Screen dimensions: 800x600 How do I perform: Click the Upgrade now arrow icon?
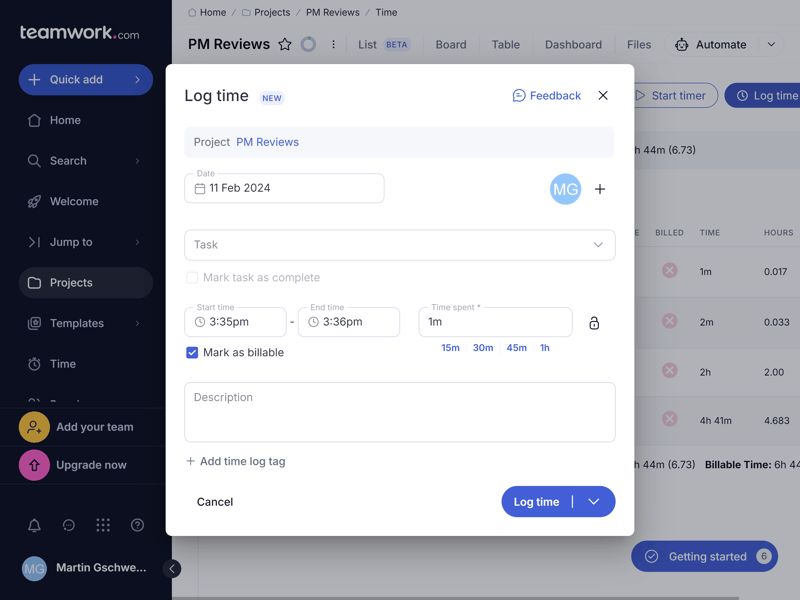tap(34, 465)
